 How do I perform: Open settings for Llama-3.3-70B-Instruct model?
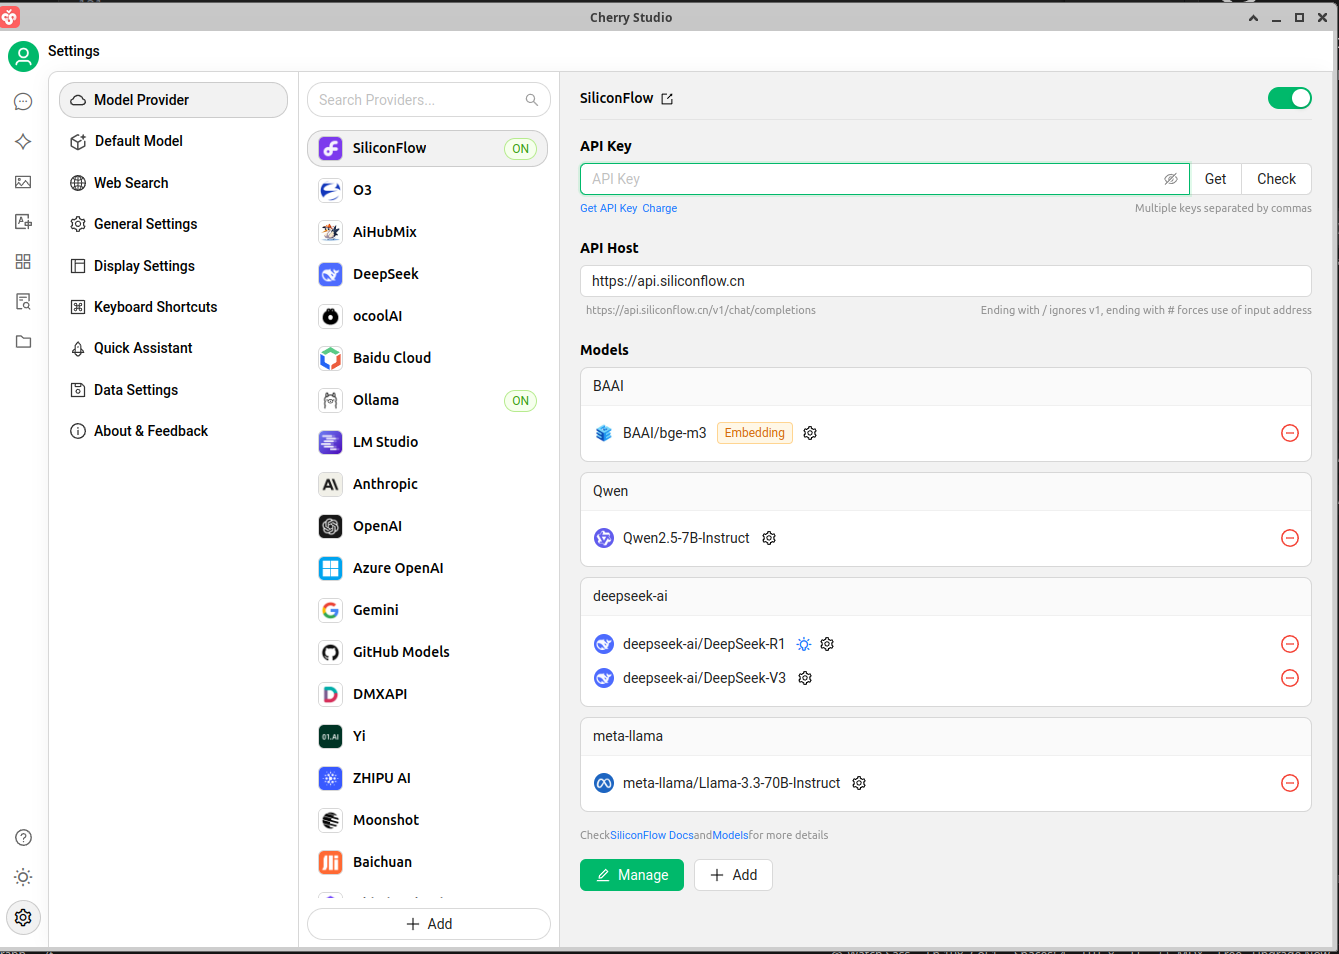pos(859,783)
